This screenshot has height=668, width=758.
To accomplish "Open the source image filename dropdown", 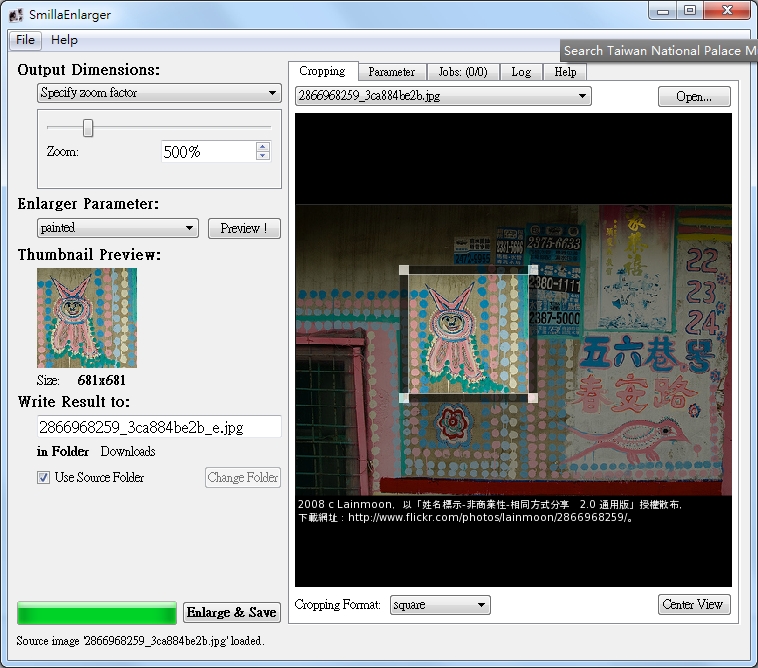I will click(x=443, y=96).
